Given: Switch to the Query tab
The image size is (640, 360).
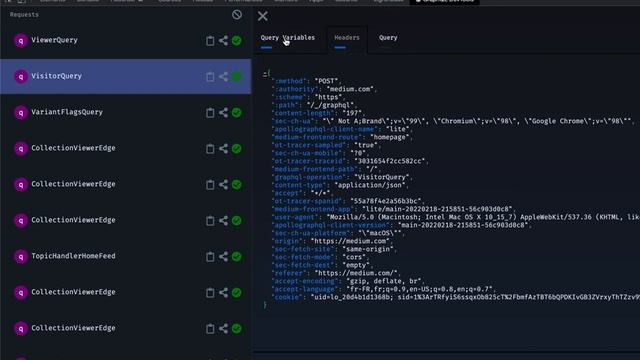Looking at the screenshot, I should point(388,38).
